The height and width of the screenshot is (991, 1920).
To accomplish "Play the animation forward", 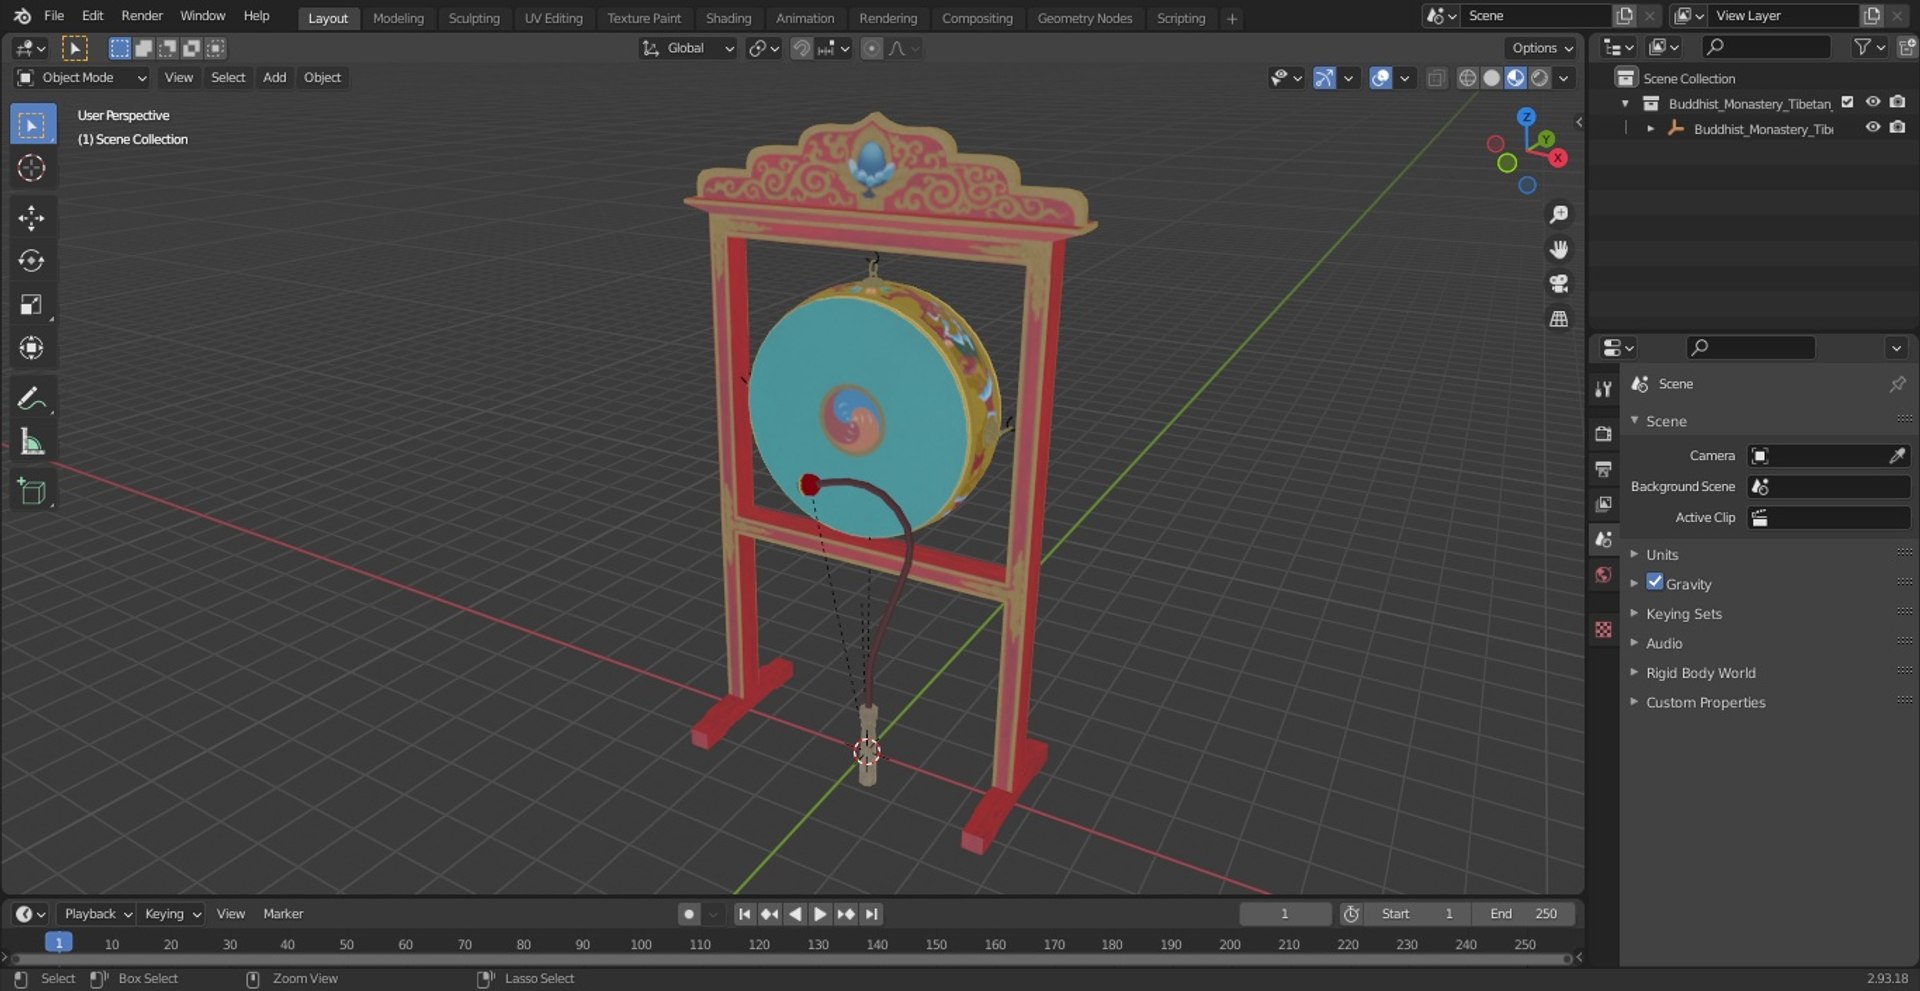I will 820,914.
